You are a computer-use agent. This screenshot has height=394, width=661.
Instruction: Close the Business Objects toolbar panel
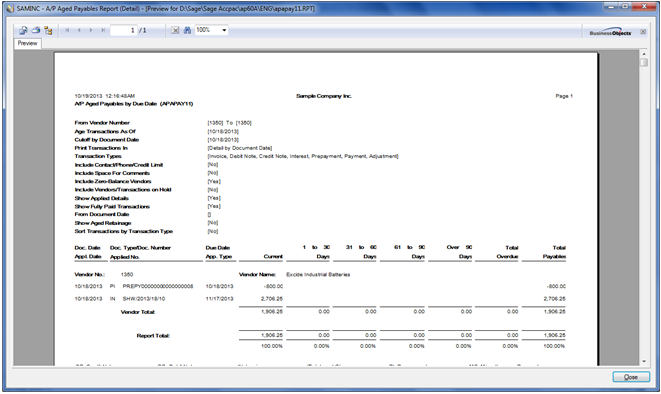[x=643, y=32]
